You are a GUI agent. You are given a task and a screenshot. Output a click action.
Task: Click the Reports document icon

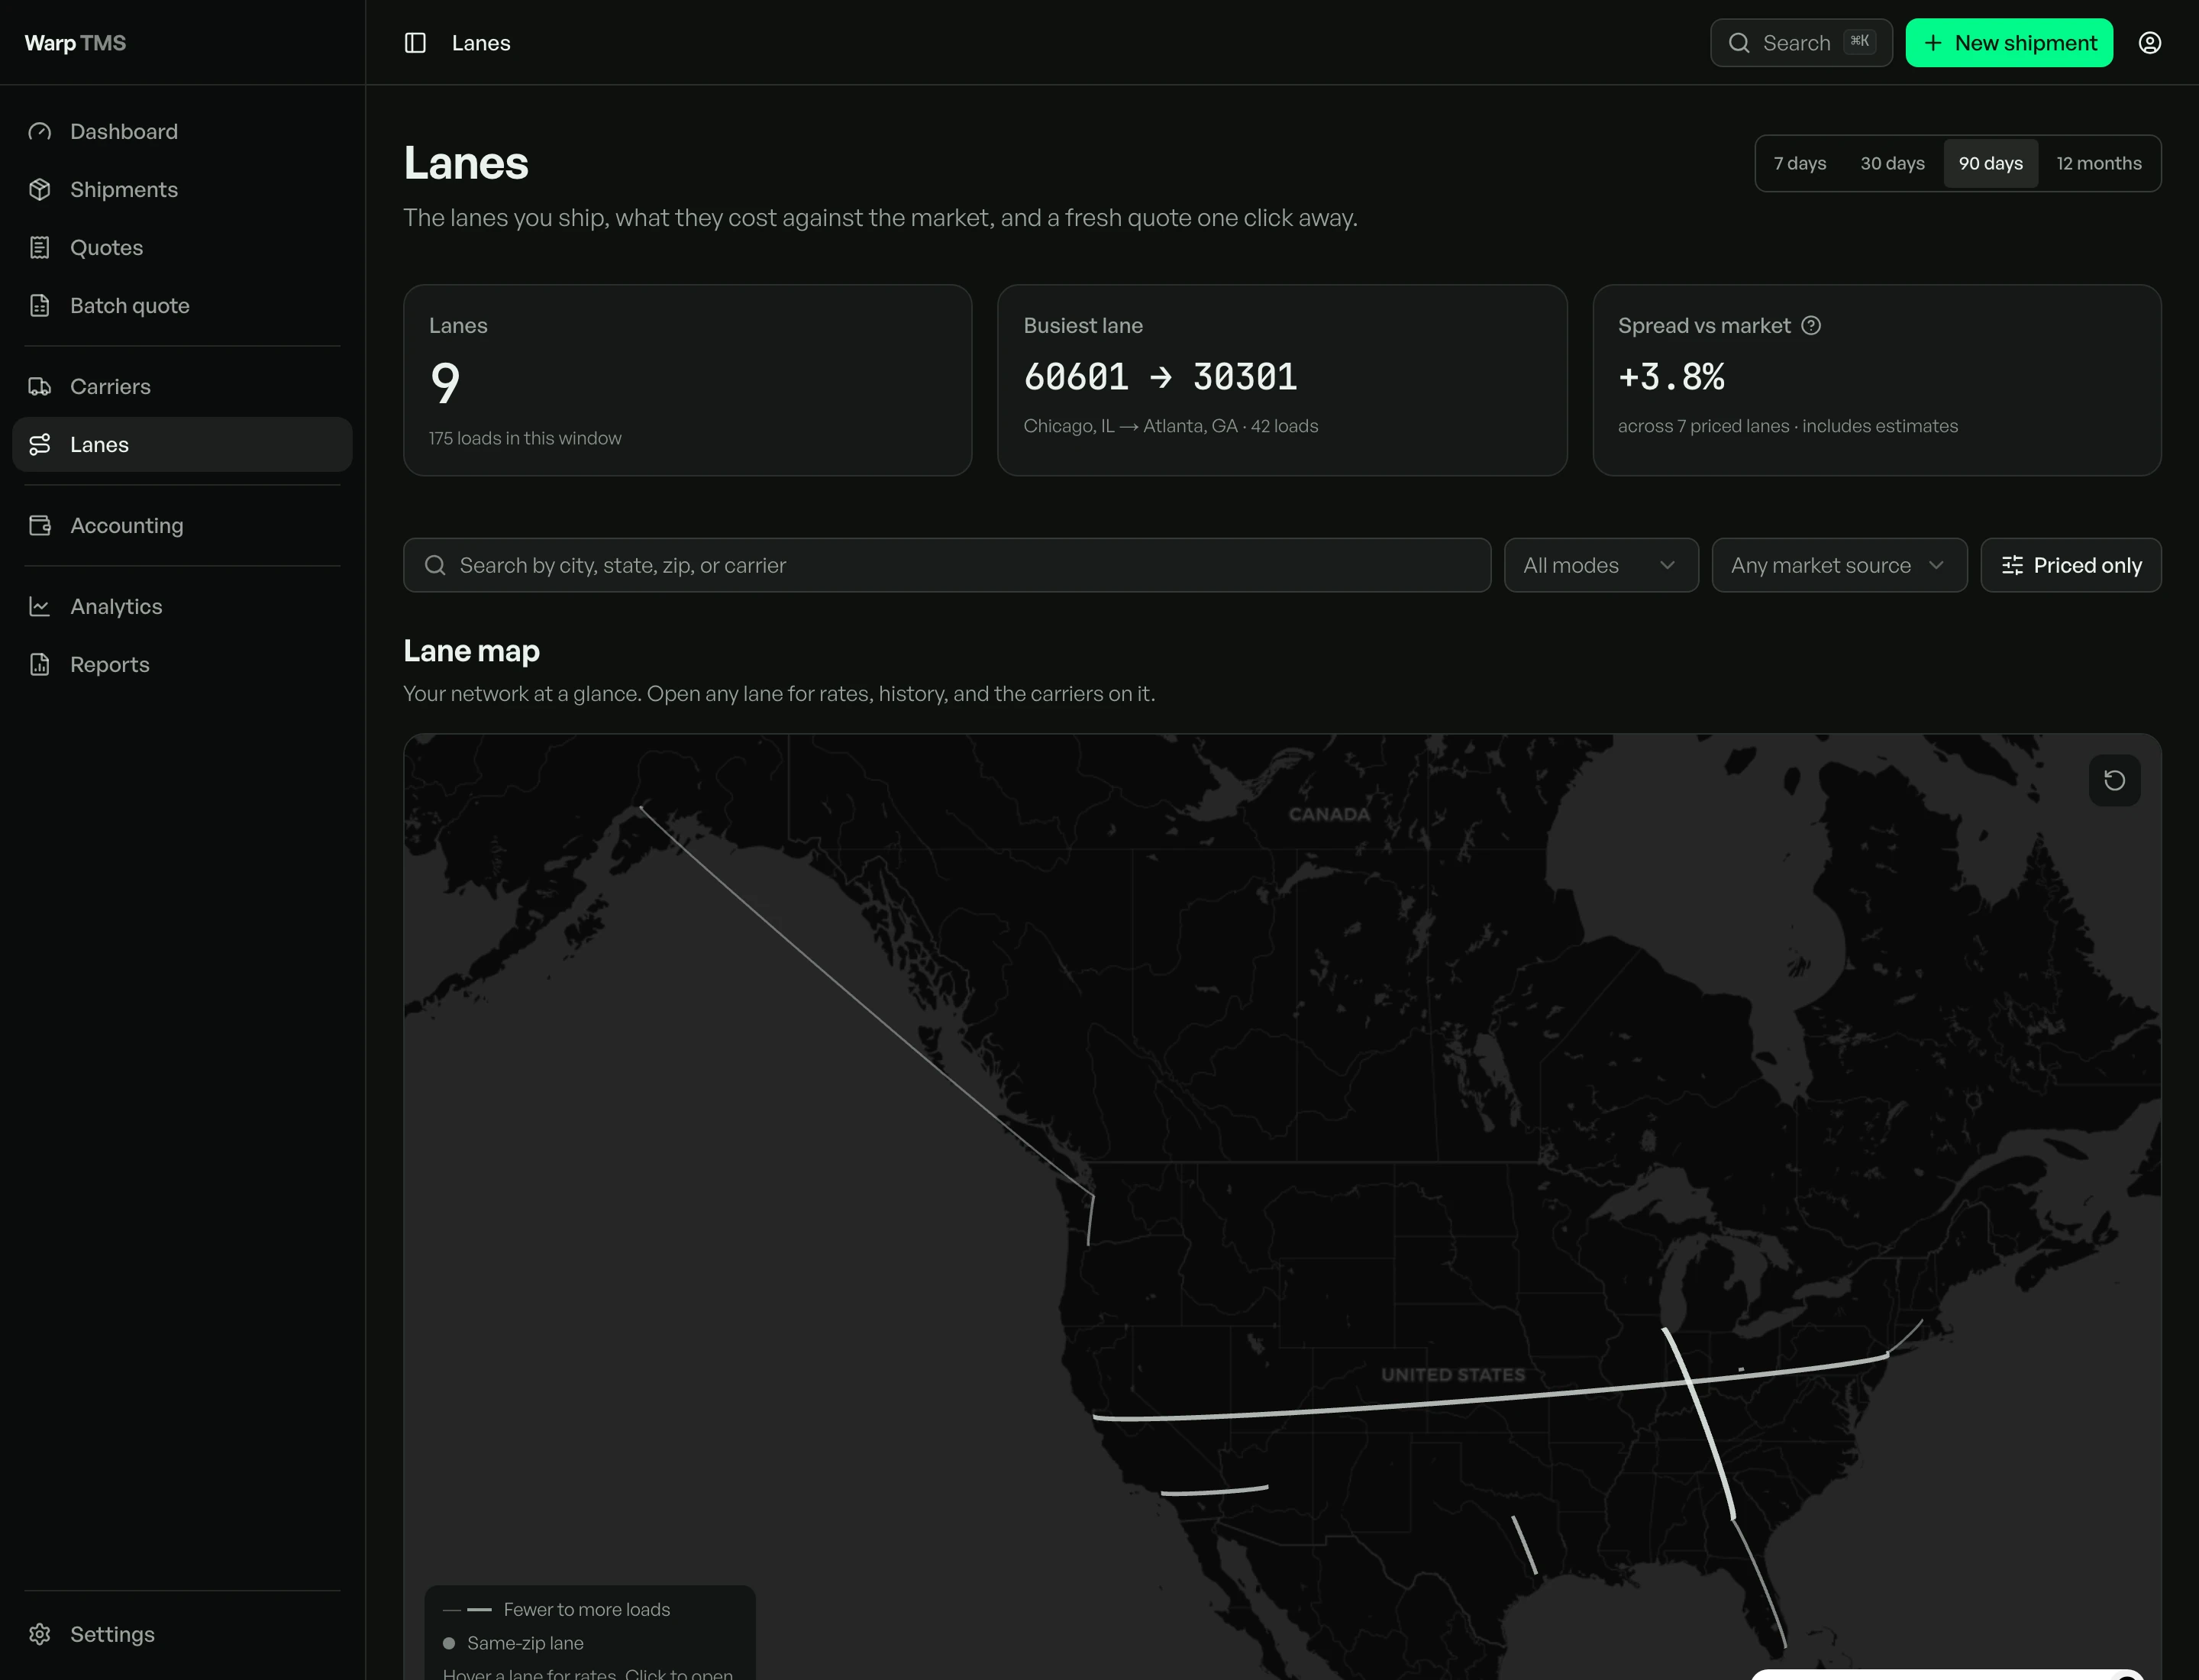[40, 664]
